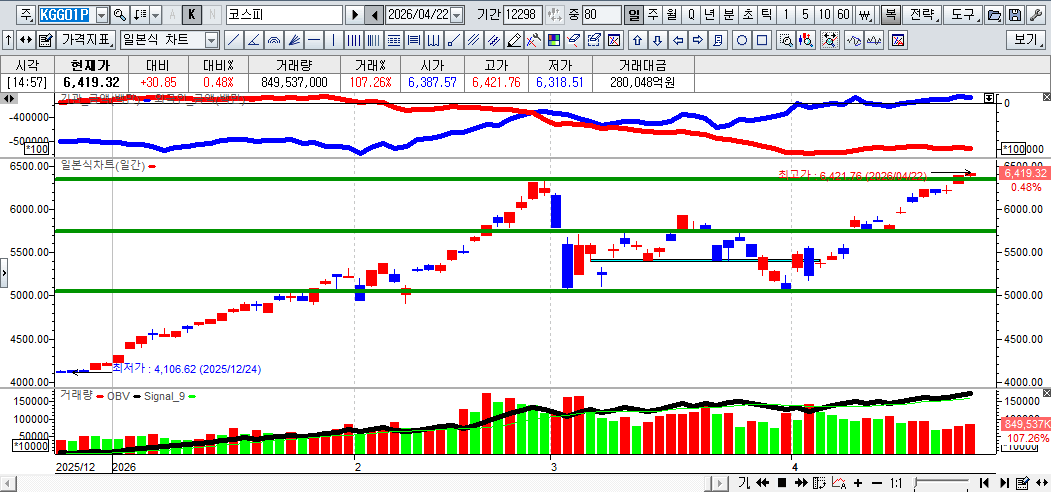Expand the 일본식 차트 chart type dropdown
The height and width of the screenshot is (492, 1051).
211,40
